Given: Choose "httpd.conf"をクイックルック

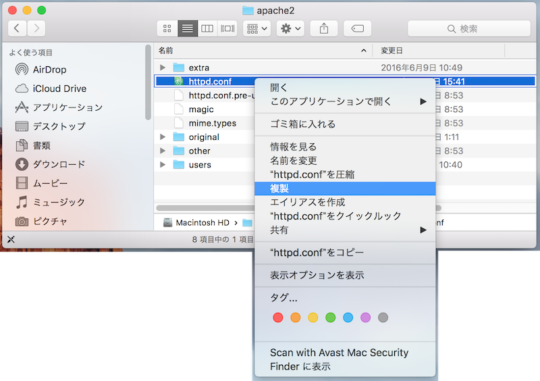Looking at the screenshot, I should click(x=345, y=216).
